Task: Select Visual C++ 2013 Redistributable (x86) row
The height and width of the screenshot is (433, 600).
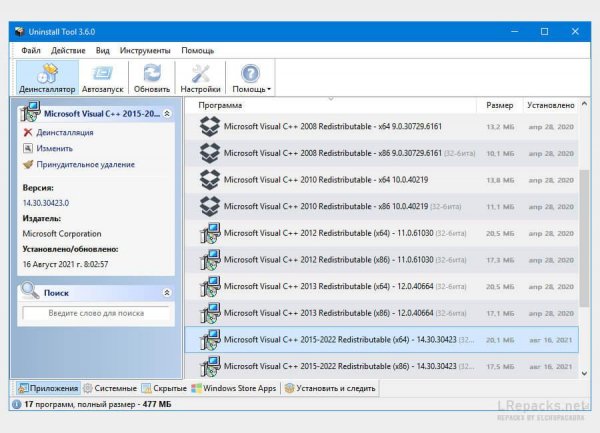Action: (382, 313)
